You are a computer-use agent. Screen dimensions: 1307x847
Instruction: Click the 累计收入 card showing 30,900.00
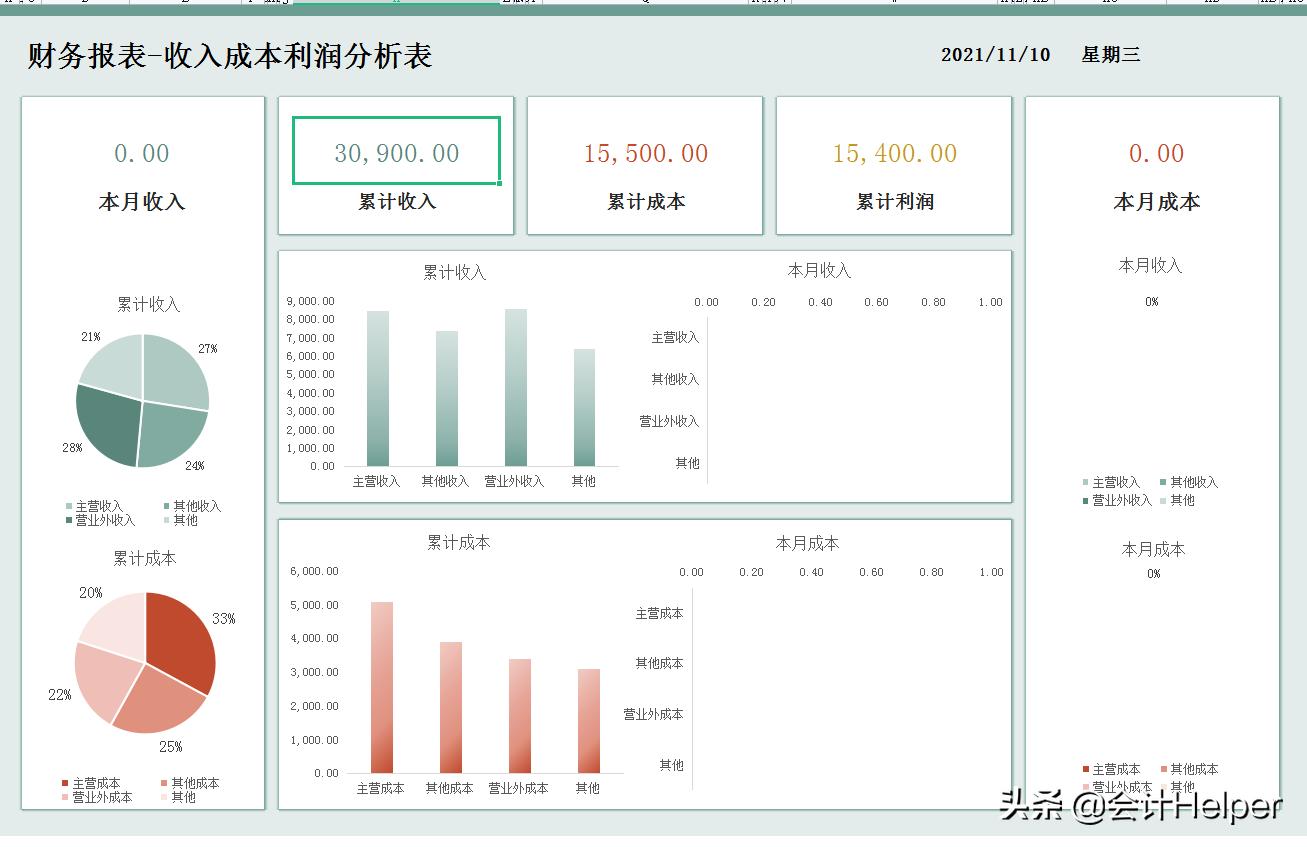(396, 152)
